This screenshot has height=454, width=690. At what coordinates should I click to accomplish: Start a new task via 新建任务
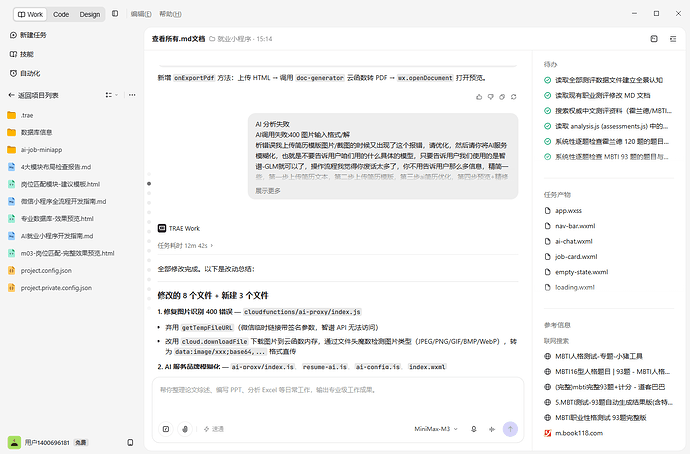pyautogui.click(x=28, y=35)
